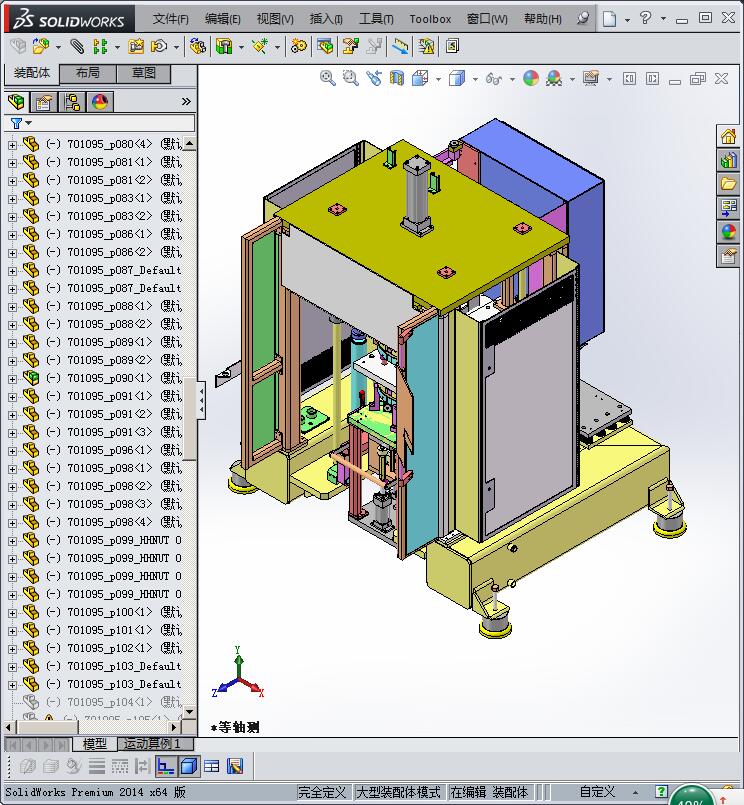This screenshot has width=744, height=805.
Task: Open the Linear Component Pattern tool
Action: pyautogui.click(x=100, y=47)
